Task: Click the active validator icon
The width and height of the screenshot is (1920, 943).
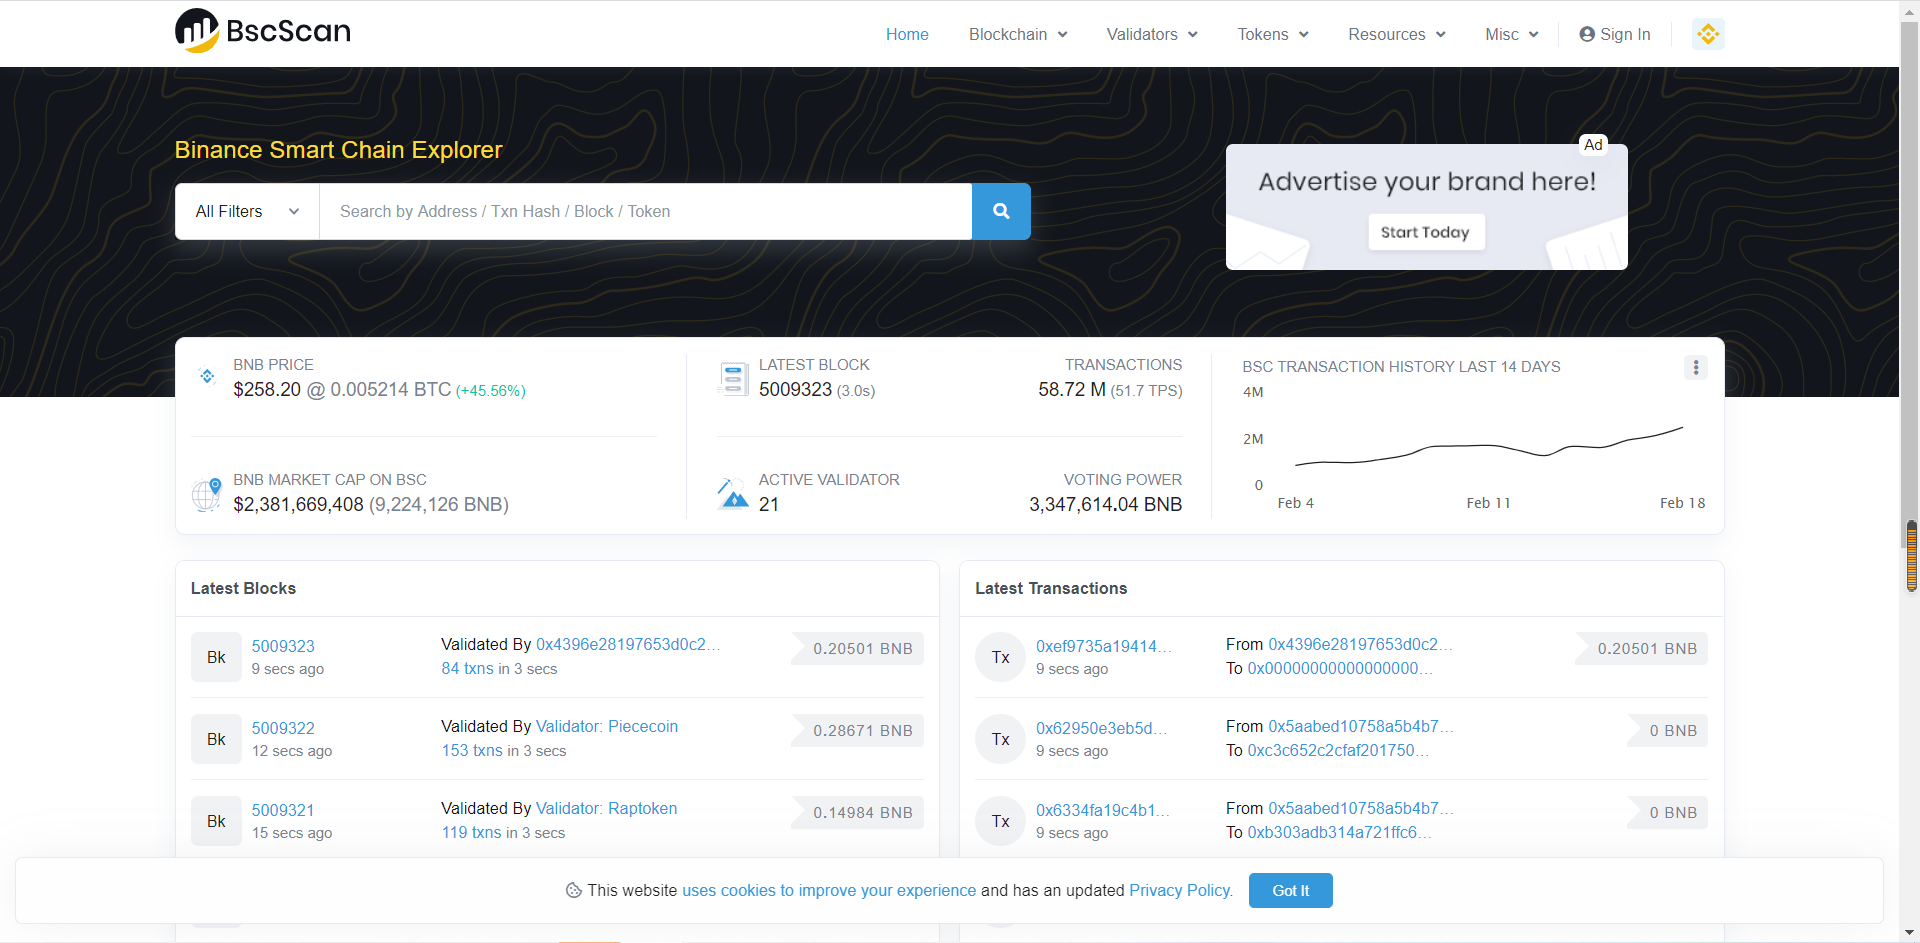Action: [x=733, y=494]
